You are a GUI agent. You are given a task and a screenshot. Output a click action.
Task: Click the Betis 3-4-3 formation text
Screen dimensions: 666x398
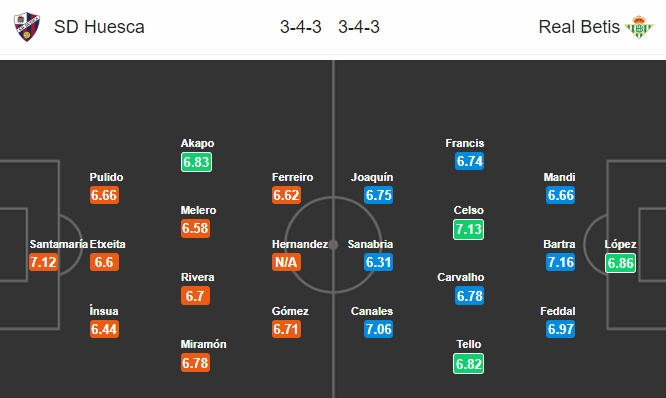359,27
